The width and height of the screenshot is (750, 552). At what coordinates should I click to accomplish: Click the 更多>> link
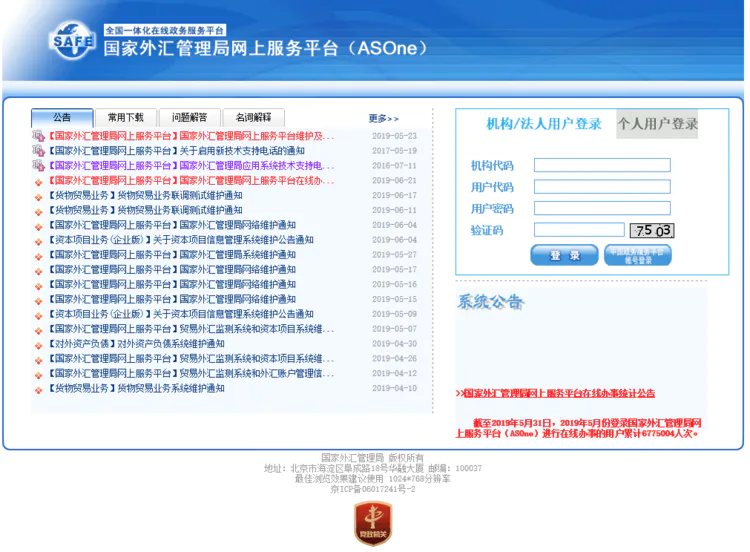coord(383,119)
